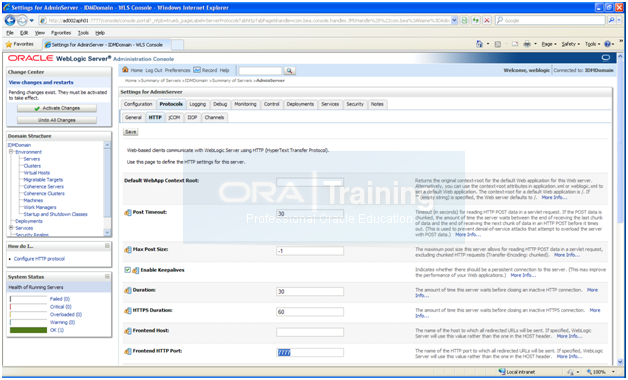Click the magnifier search icon beside search box
Image resolution: width=628 pixels, height=380 pixels.
pyautogui.click(x=289, y=70)
